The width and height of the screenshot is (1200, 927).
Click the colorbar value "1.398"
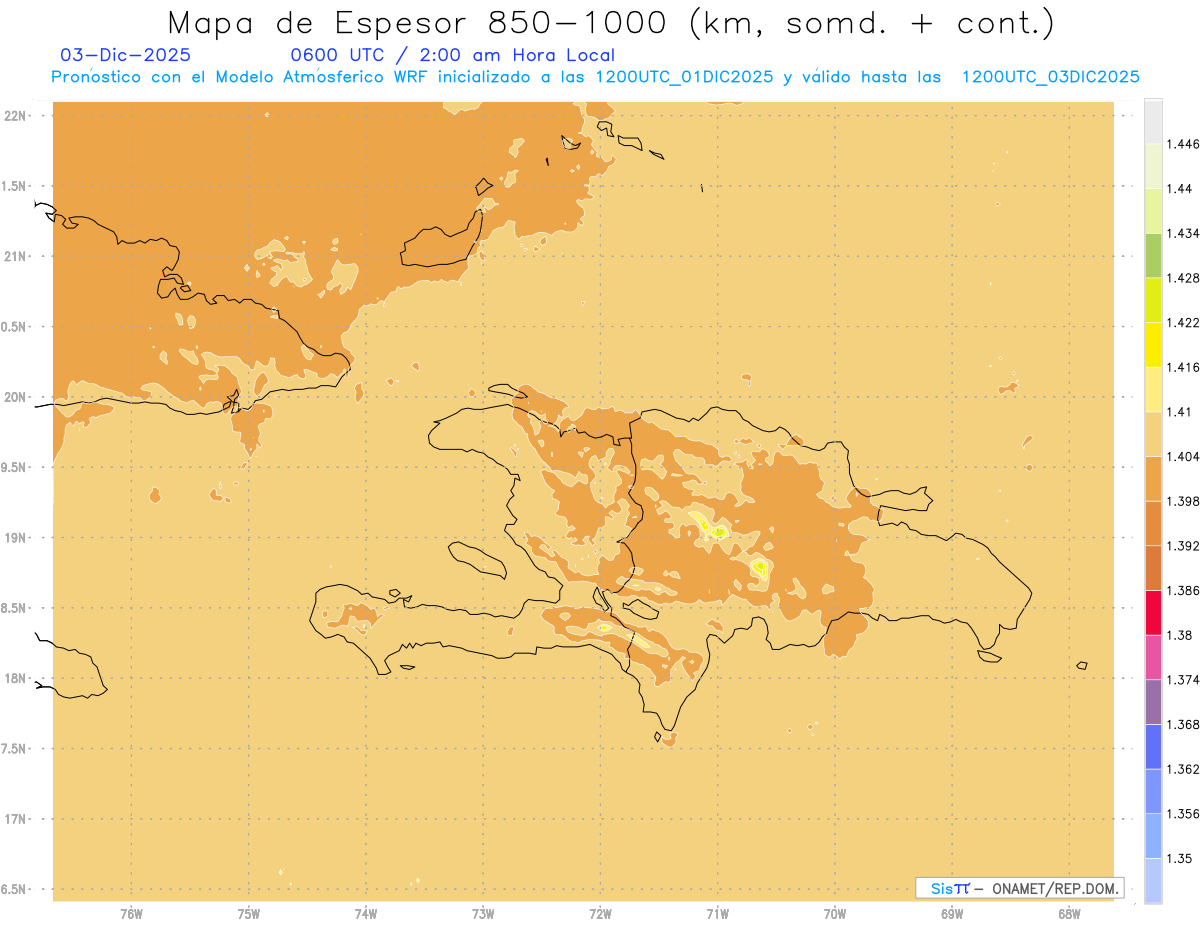pos(1182,501)
